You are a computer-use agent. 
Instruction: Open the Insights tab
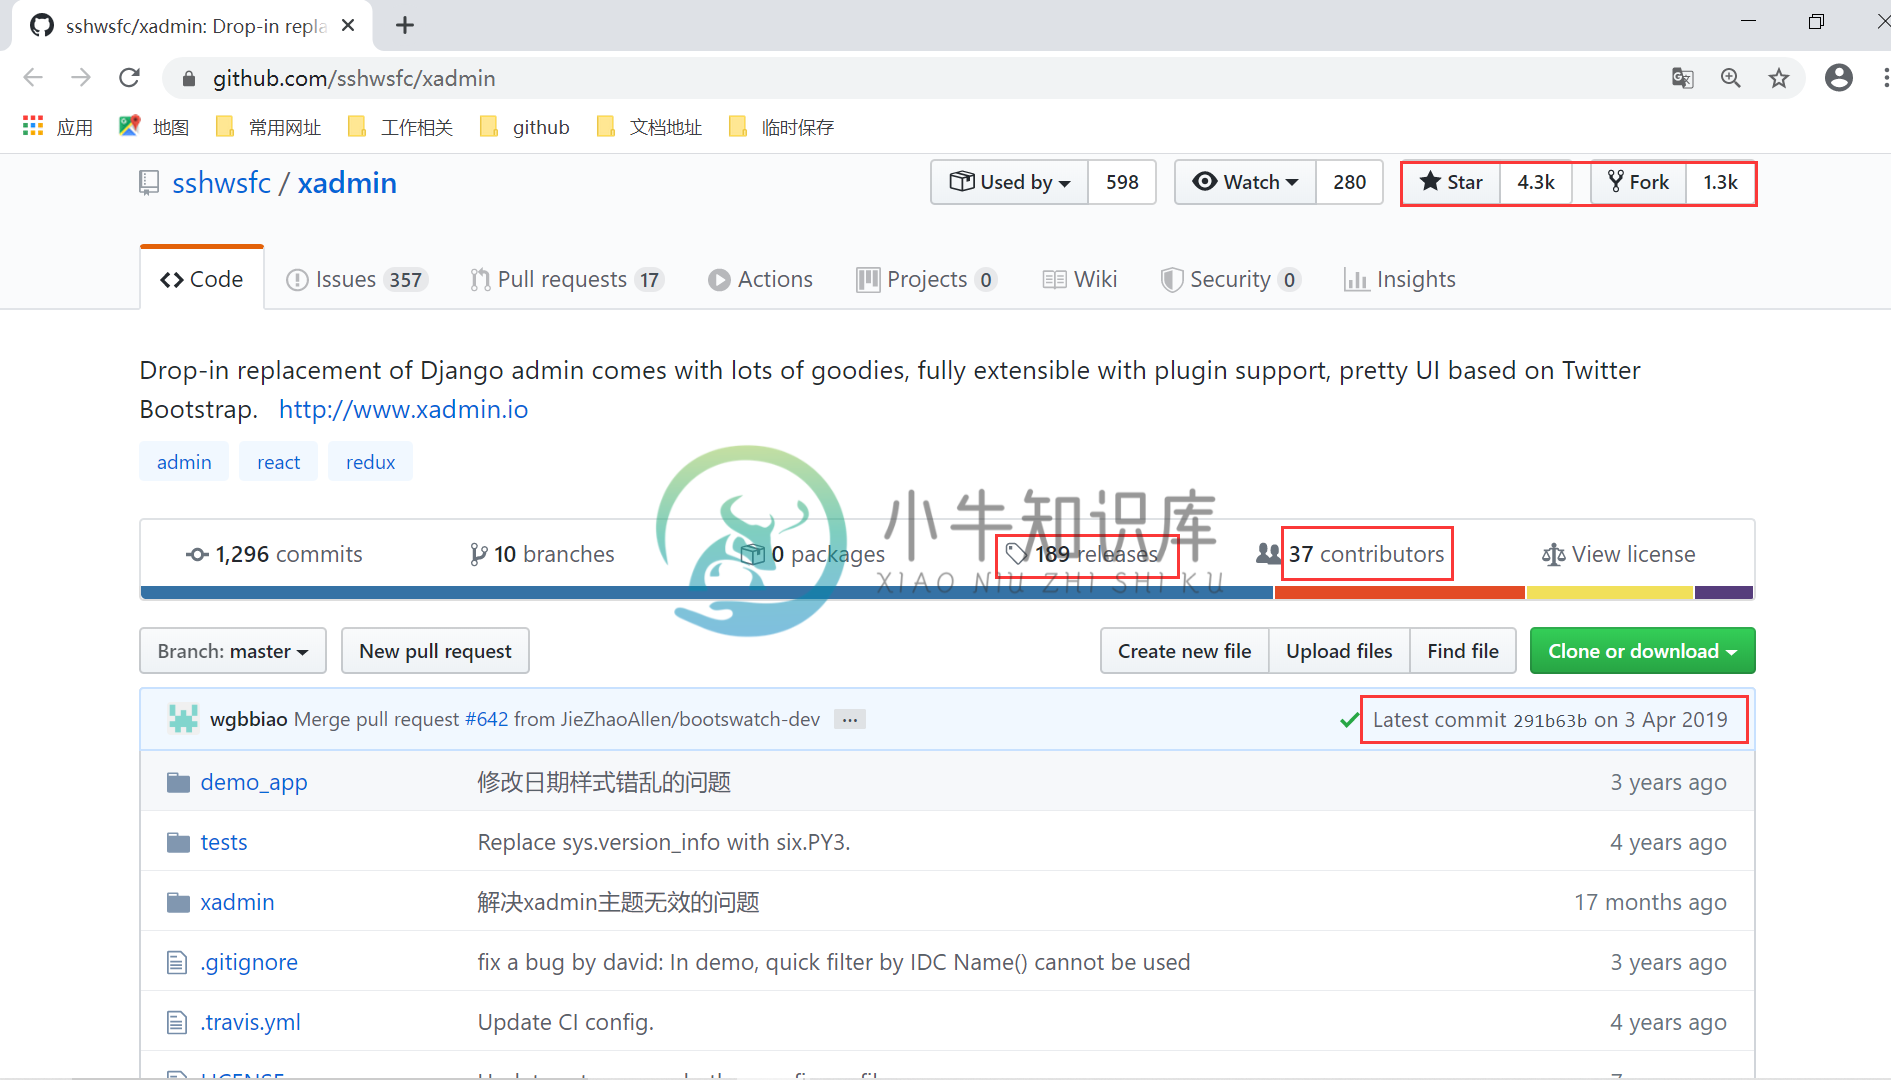click(1400, 279)
